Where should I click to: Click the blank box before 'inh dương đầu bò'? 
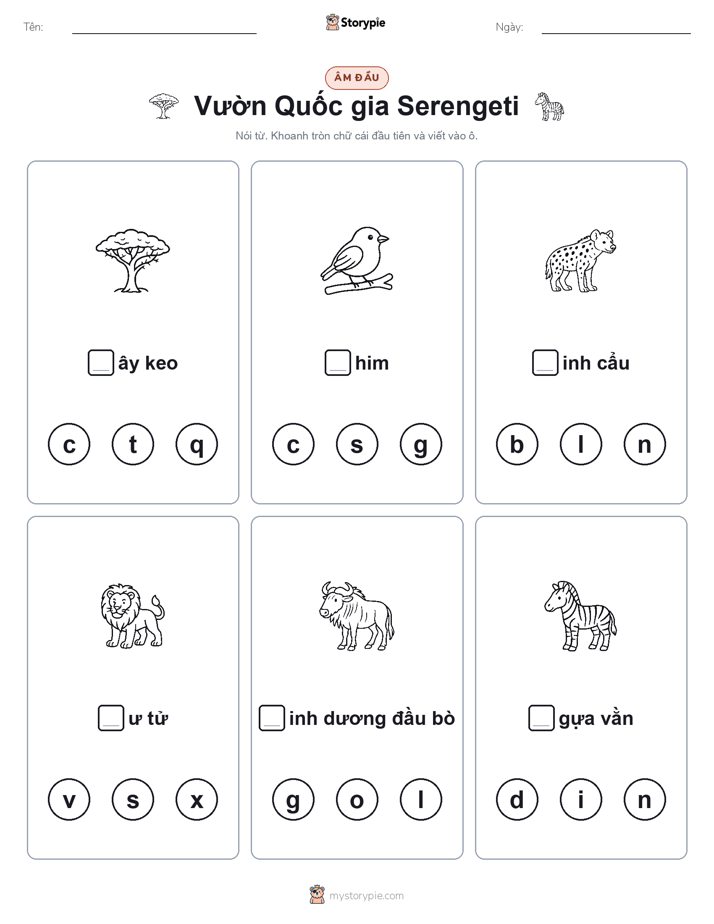point(272,718)
